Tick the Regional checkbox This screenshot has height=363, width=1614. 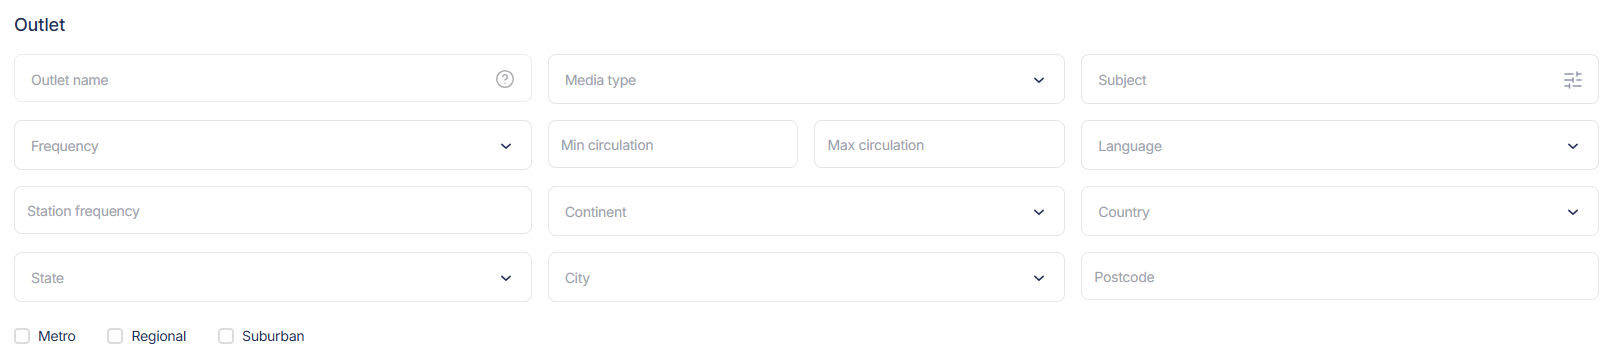(x=115, y=336)
